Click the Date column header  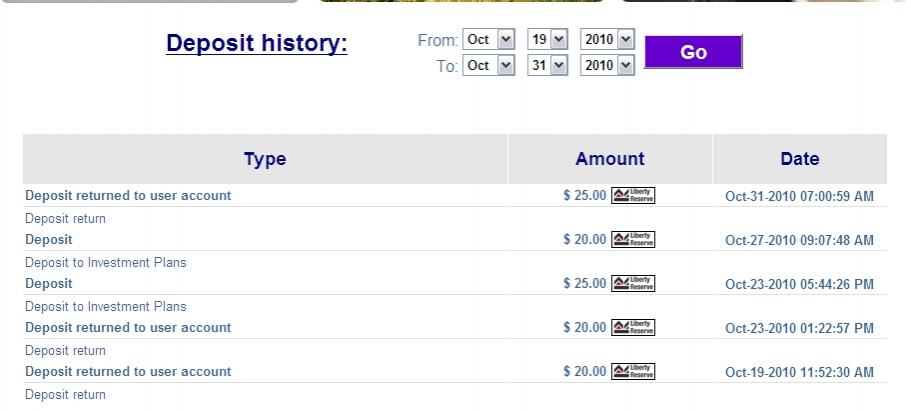[x=800, y=159]
